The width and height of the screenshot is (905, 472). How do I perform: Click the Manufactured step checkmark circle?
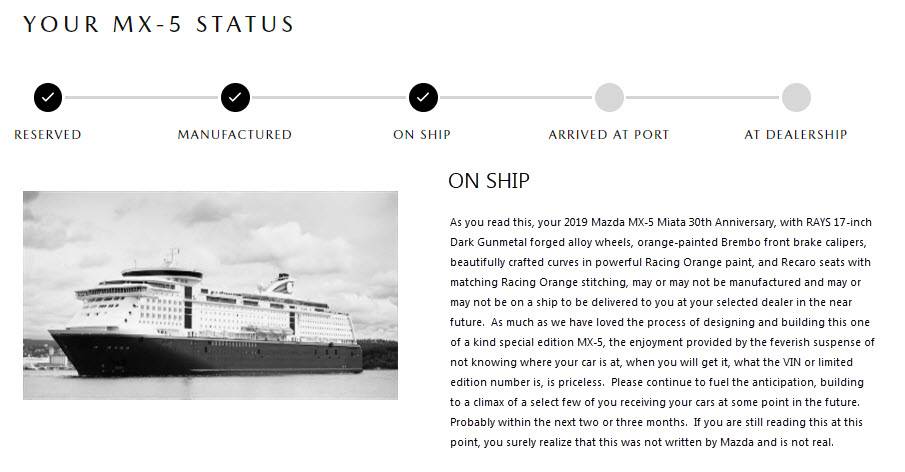point(235,98)
